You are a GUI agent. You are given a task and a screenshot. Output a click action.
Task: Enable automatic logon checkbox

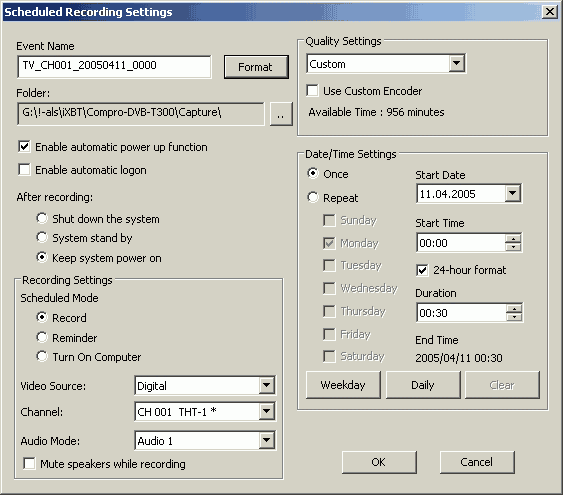(x=24, y=169)
